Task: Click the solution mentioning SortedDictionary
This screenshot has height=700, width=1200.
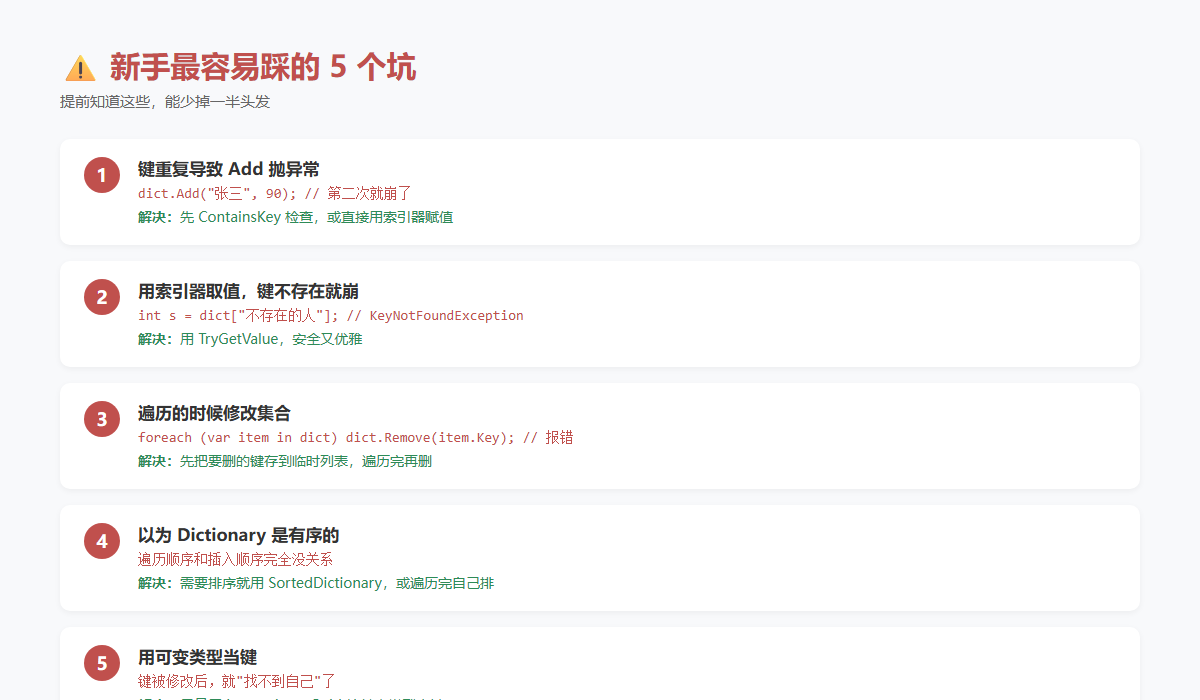Action: (x=316, y=583)
